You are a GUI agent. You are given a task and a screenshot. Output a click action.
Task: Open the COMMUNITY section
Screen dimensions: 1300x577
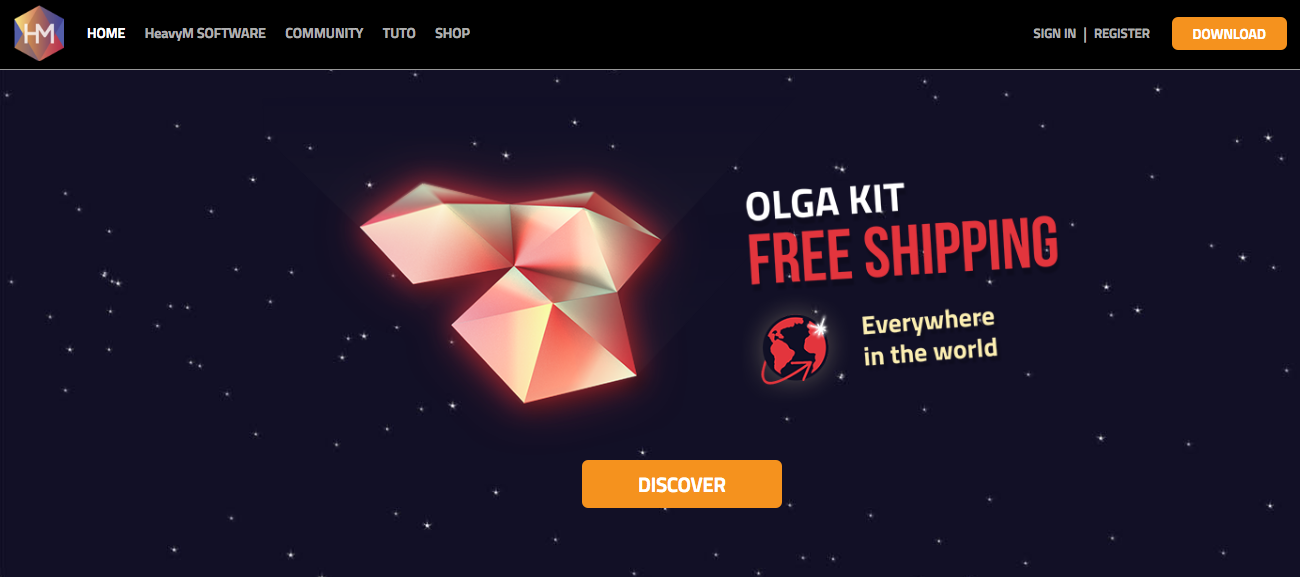(x=324, y=33)
